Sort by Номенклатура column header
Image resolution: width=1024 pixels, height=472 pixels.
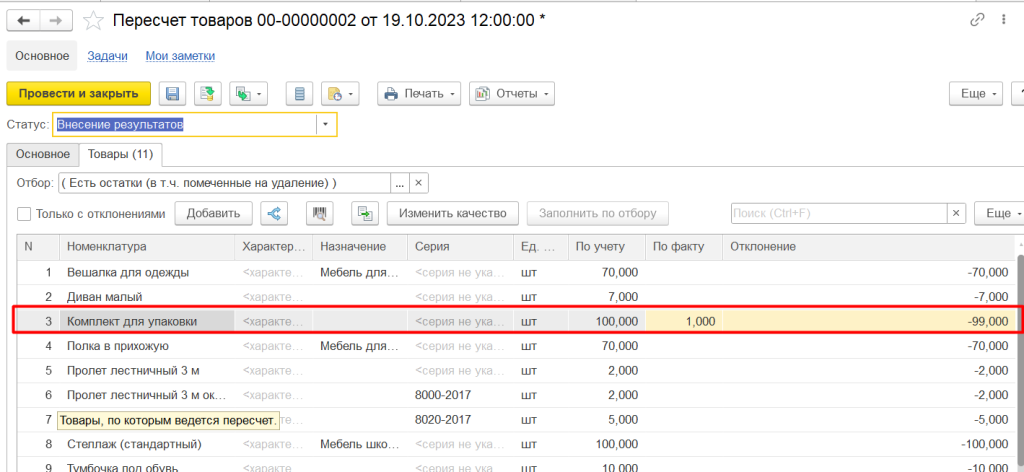coord(147,247)
